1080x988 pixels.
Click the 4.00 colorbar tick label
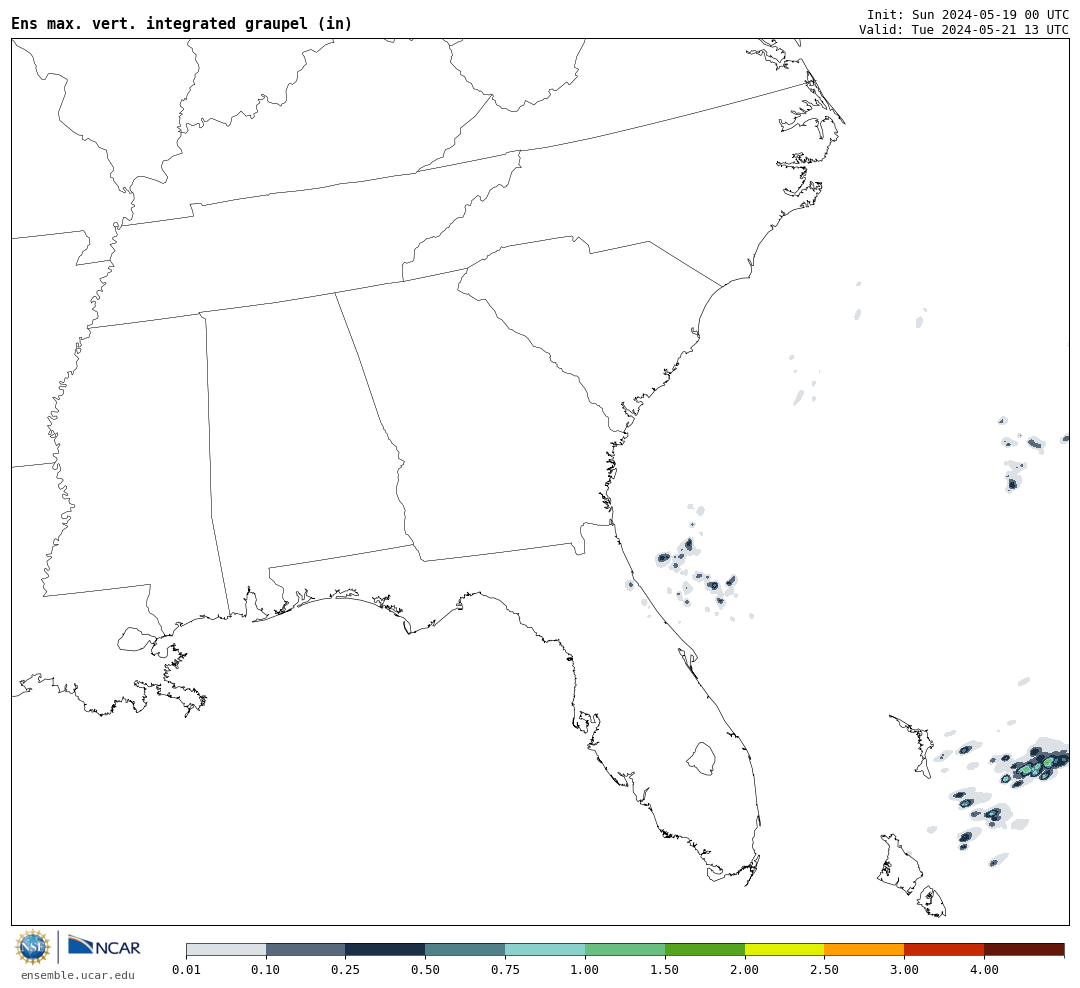[984, 969]
